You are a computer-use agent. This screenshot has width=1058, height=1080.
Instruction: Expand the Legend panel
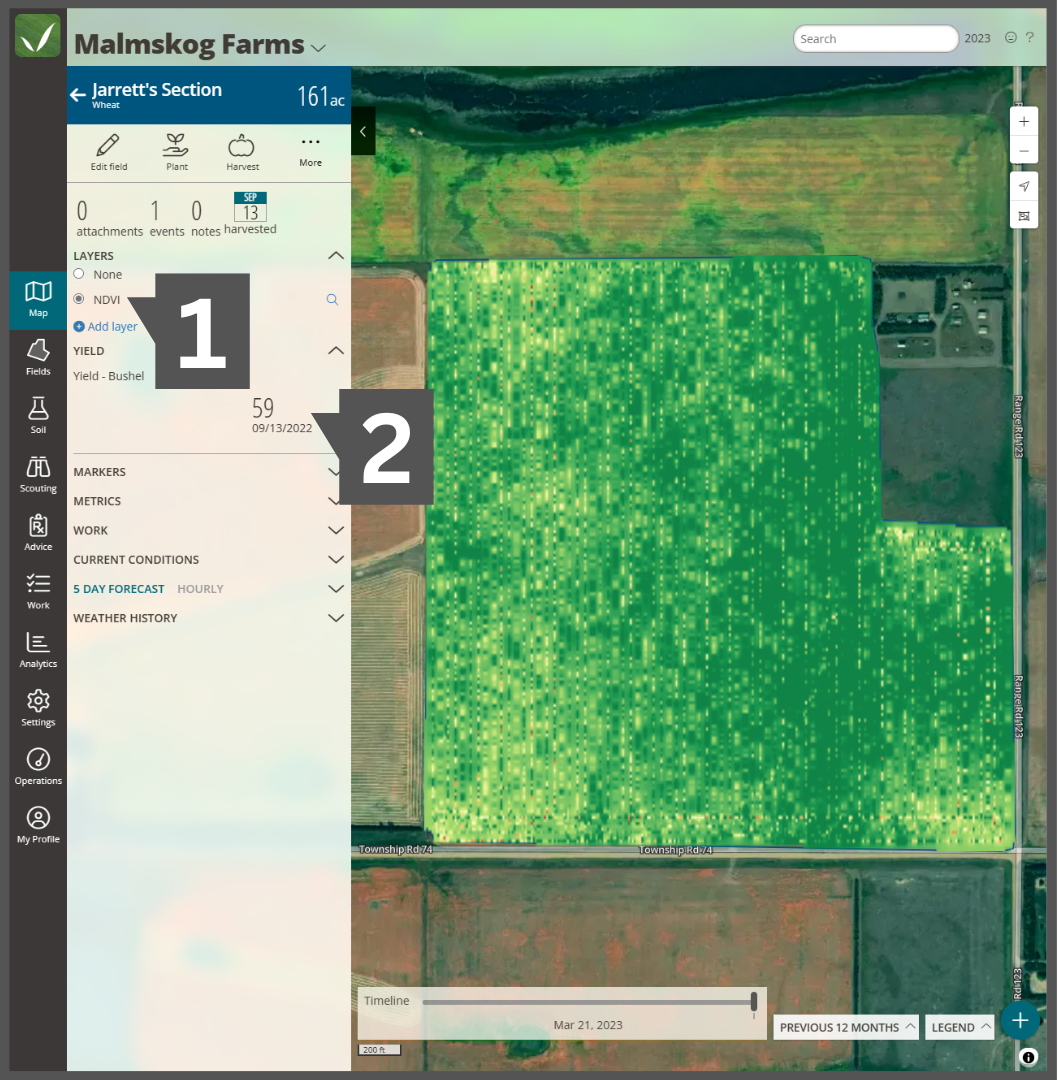pos(960,1027)
